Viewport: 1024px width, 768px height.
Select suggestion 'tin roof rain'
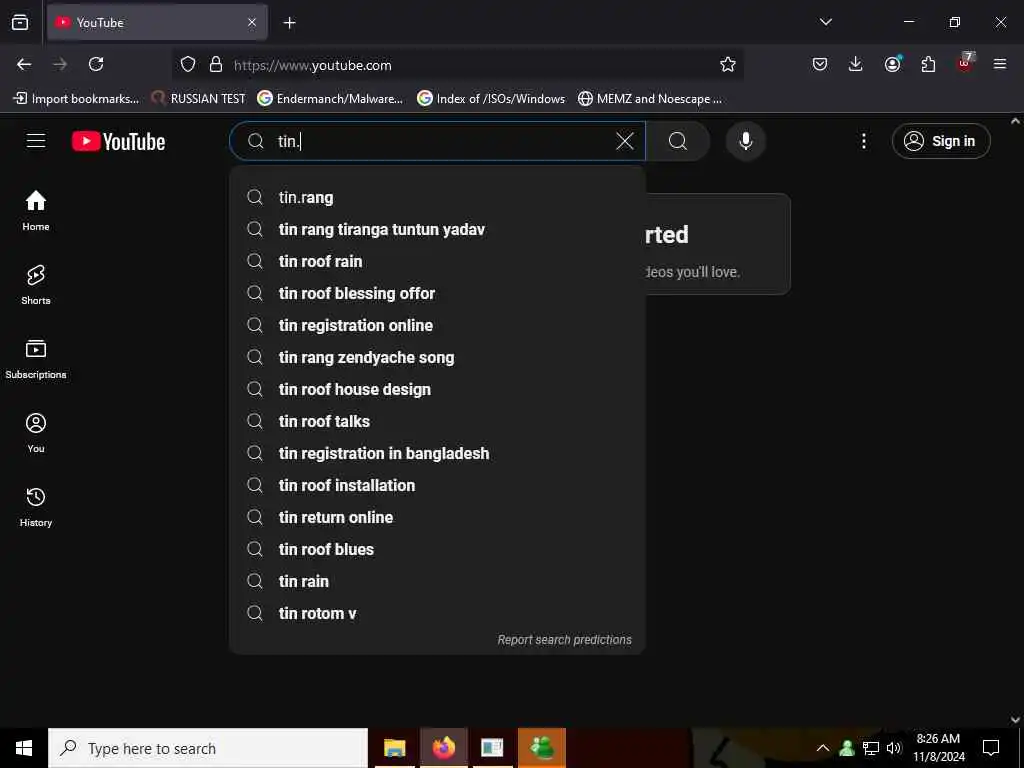click(x=437, y=261)
